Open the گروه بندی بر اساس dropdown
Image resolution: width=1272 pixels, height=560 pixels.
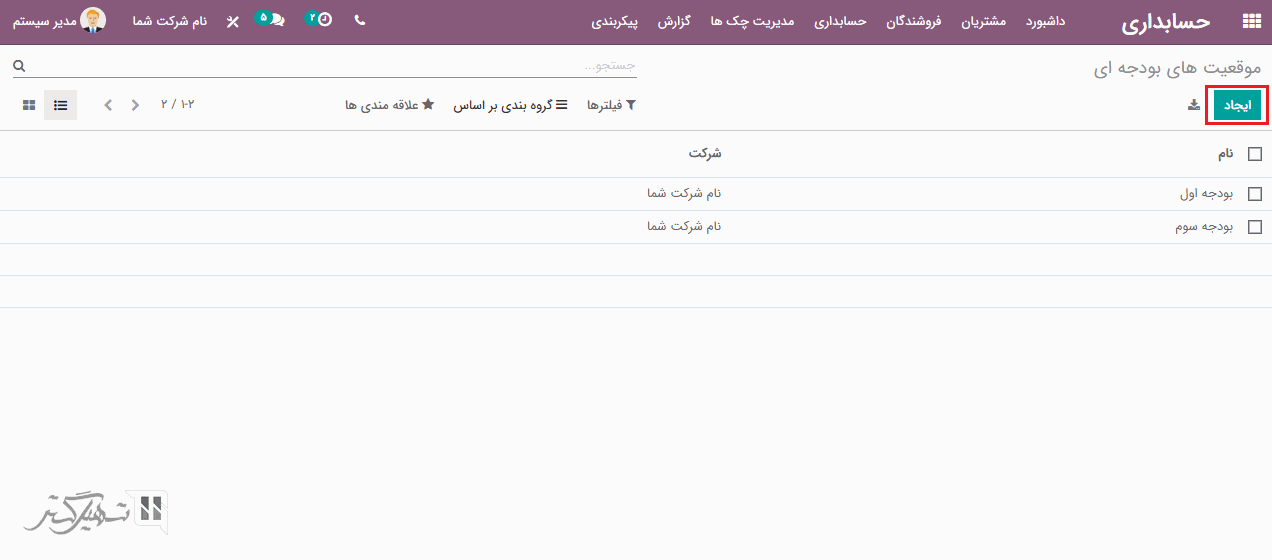click(511, 105)
